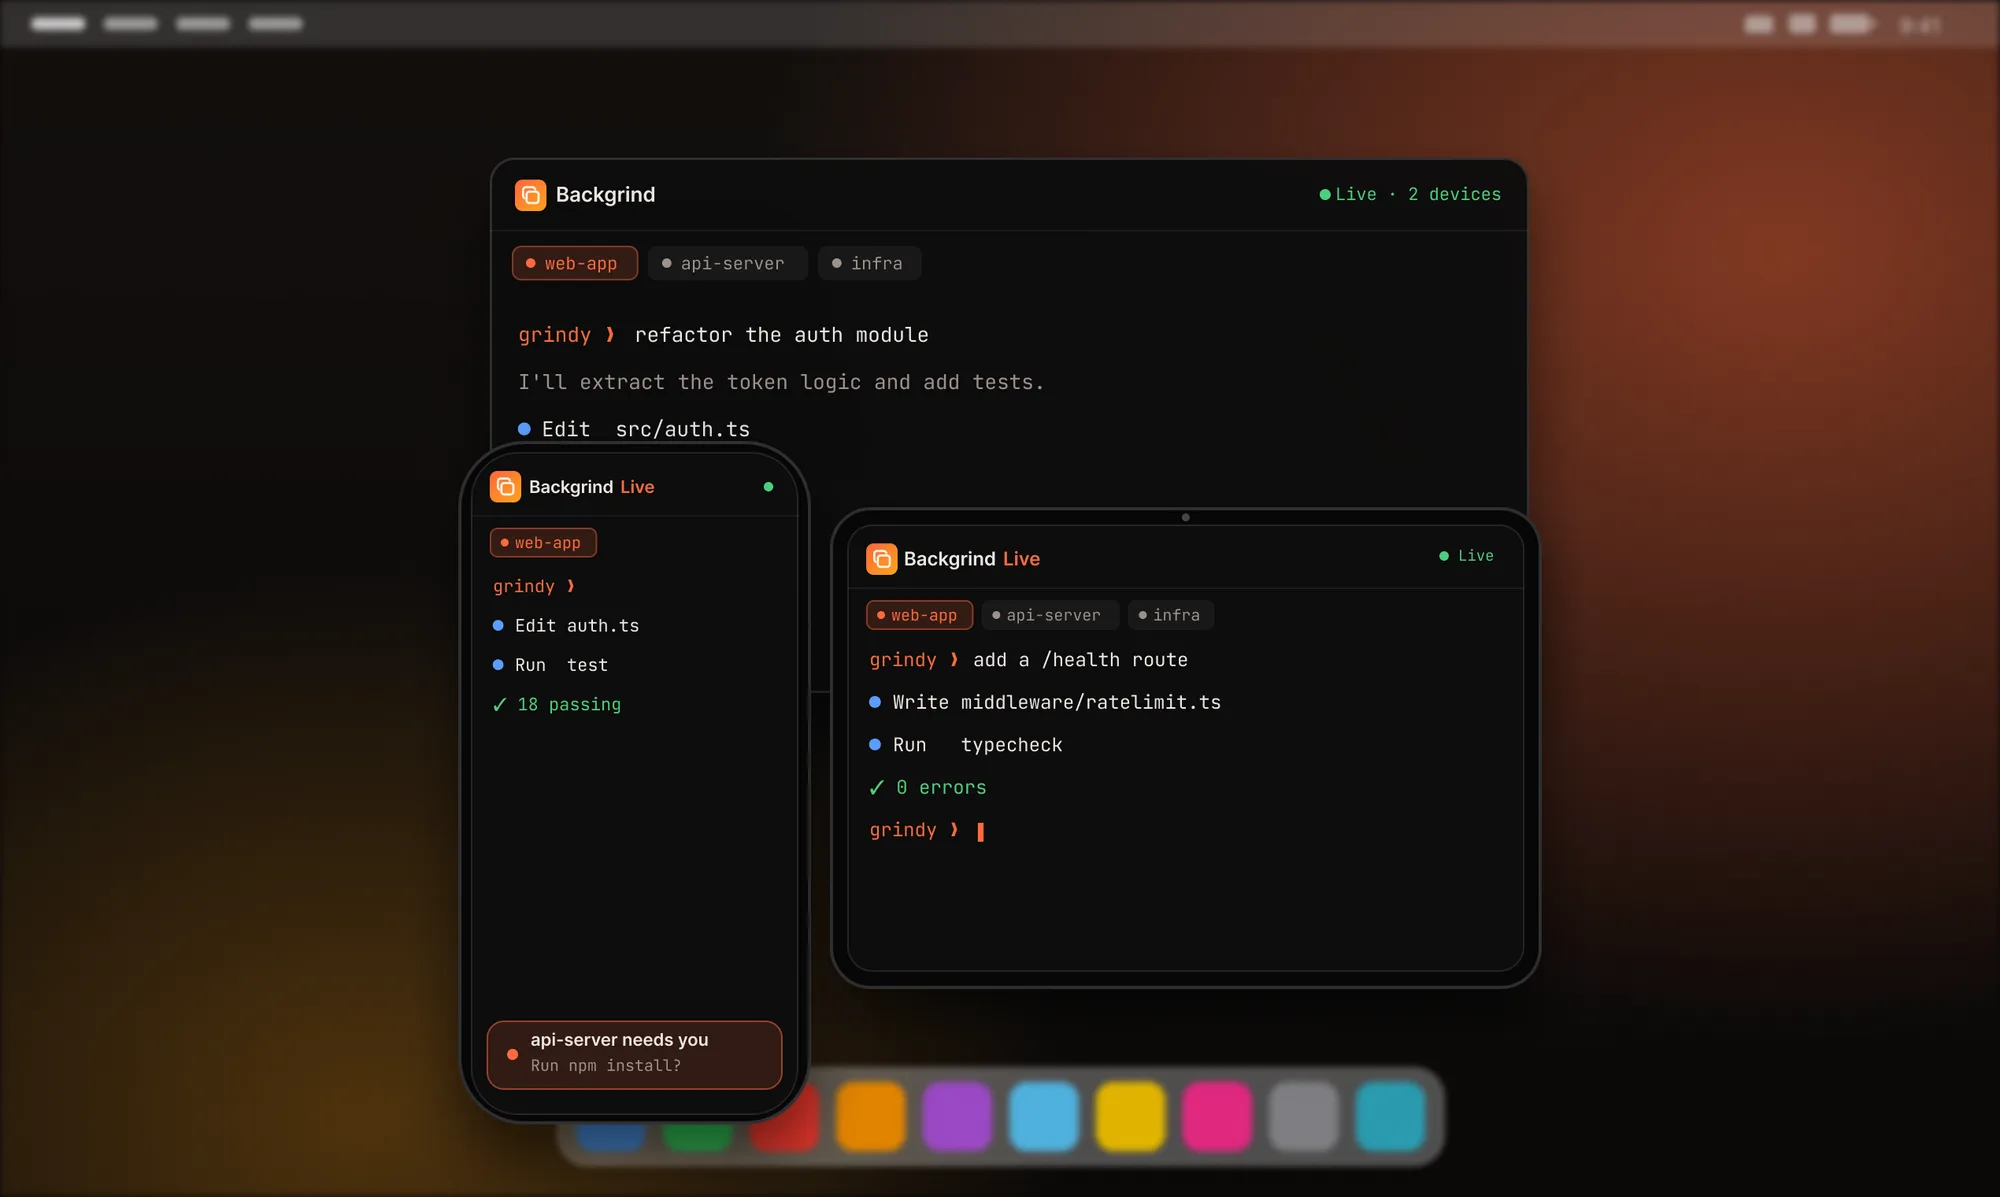
Task: Select web-app tab in desktop window
Action: (x=575, y=263)
